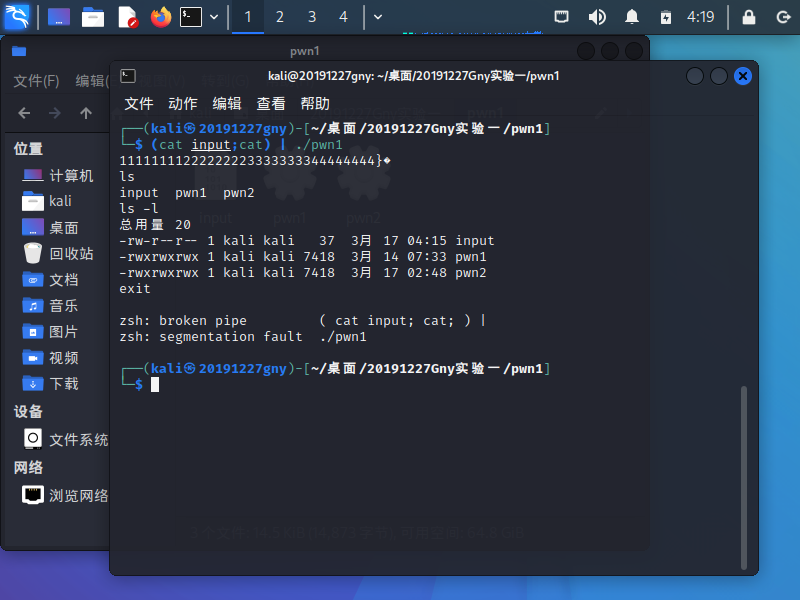Click the '(cat input;cat) | ./pwn1' command
800x600 pixels.
246,145
